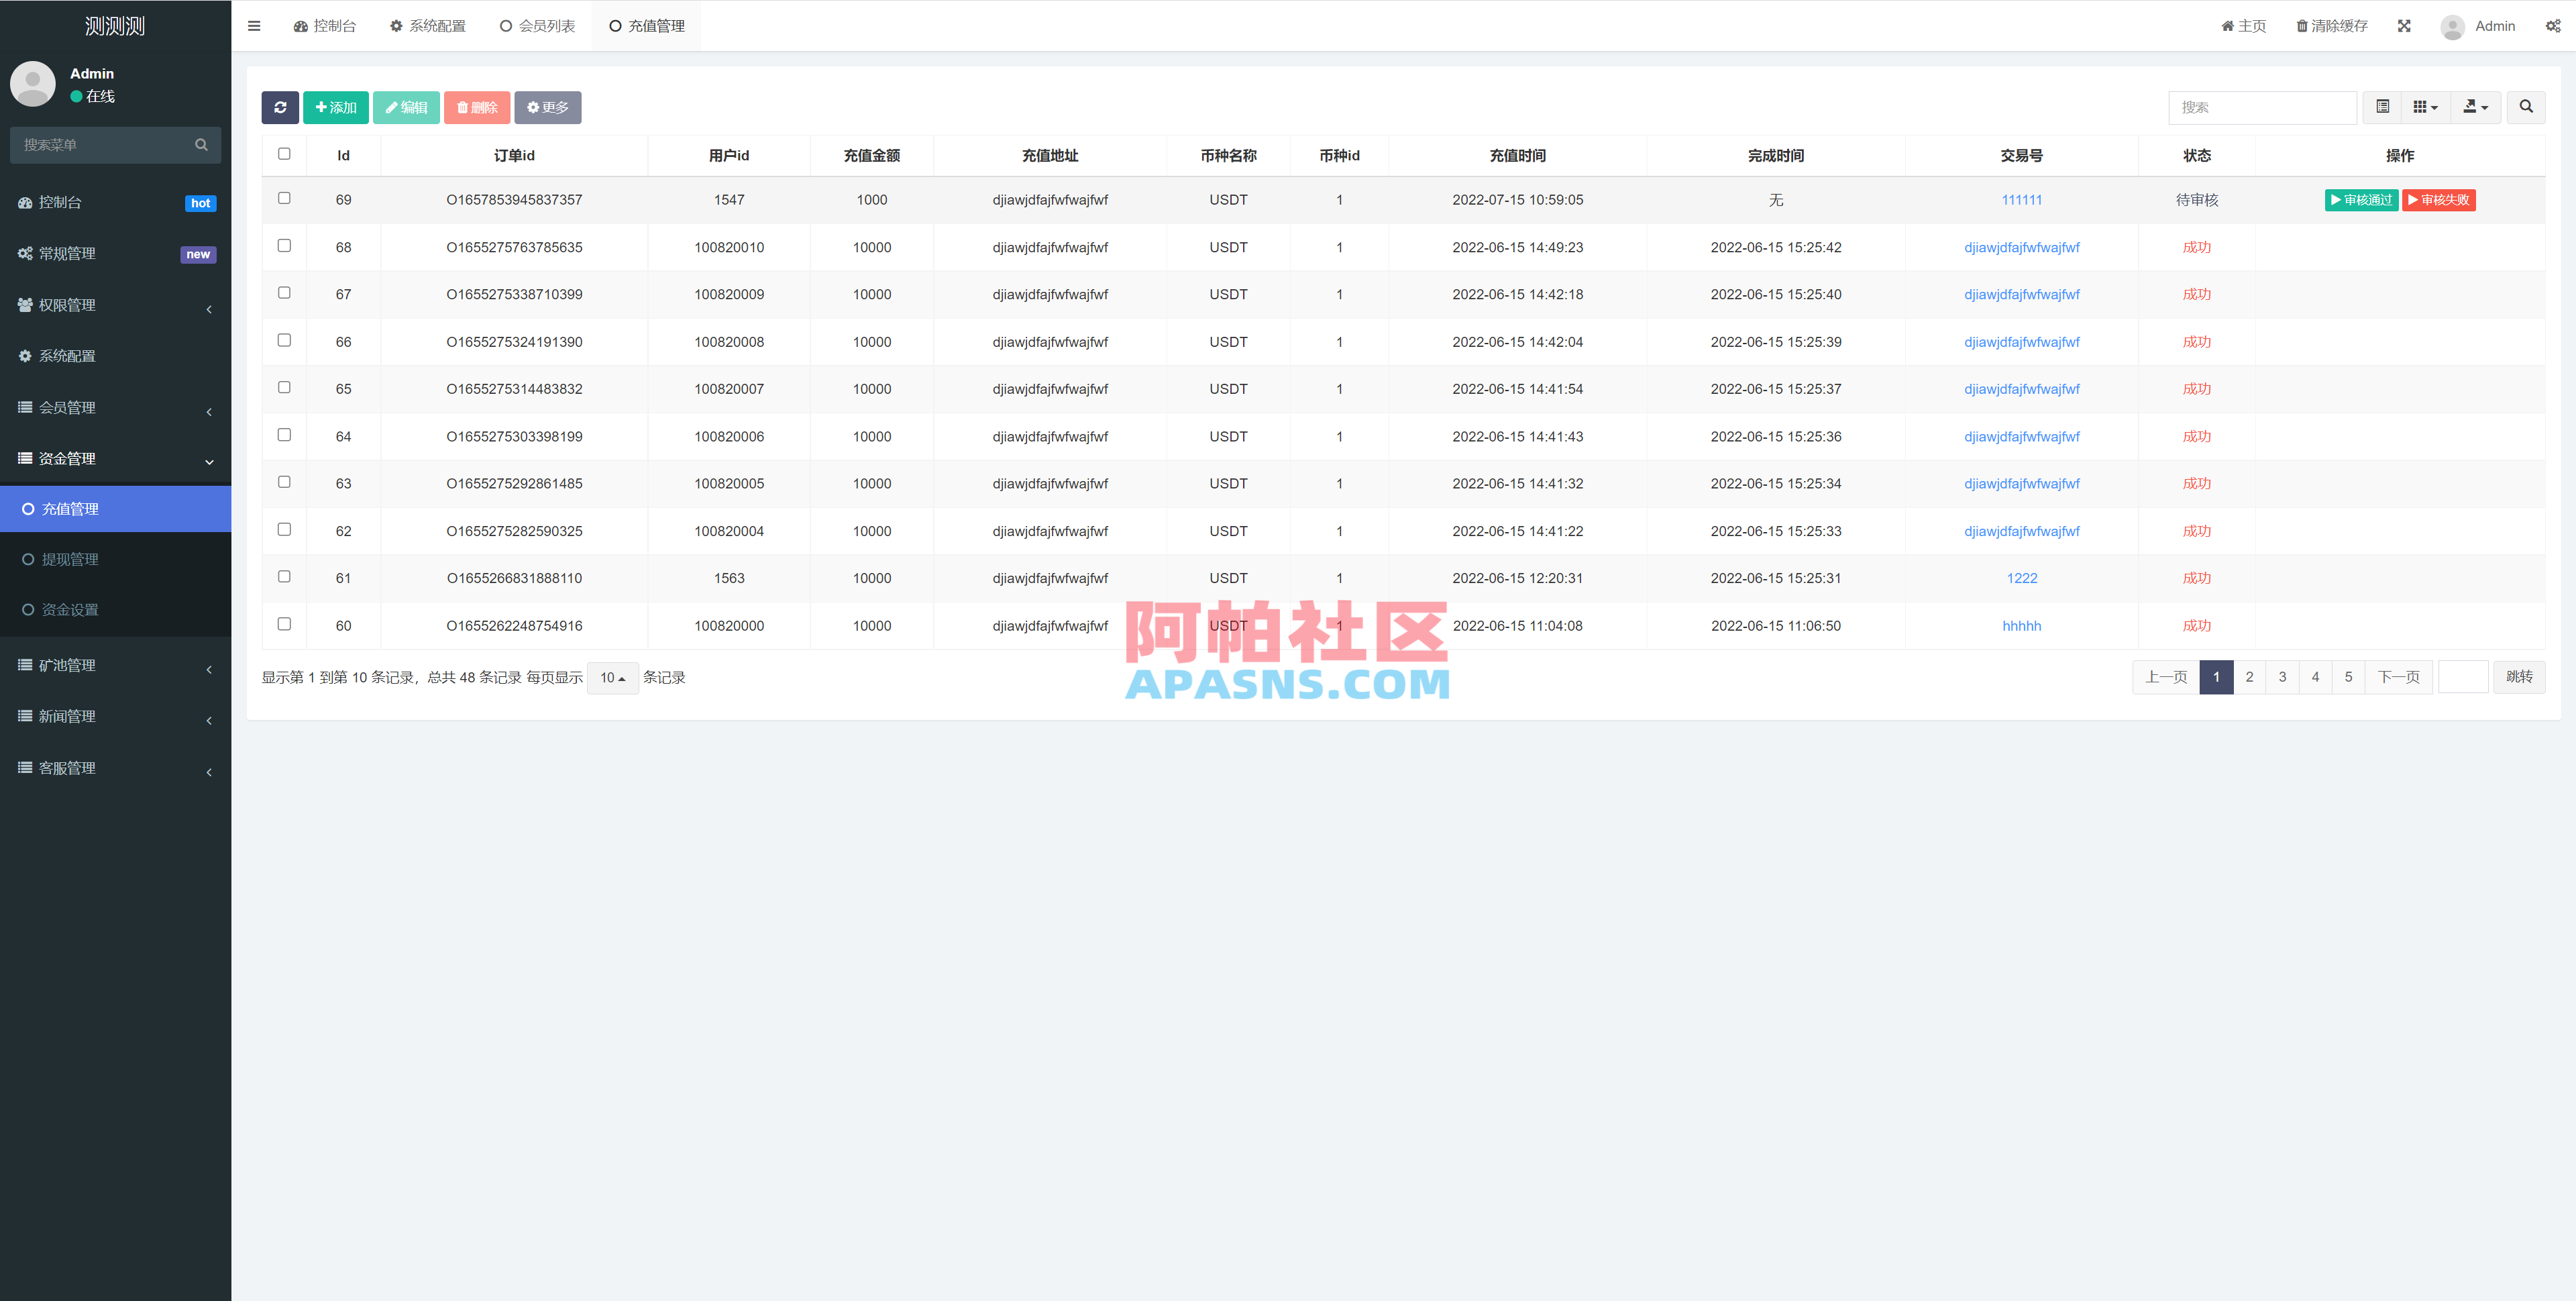Check the checkbox for record id 60
This screenshot has height=1301, width=2576.
[x=284, y=624]
